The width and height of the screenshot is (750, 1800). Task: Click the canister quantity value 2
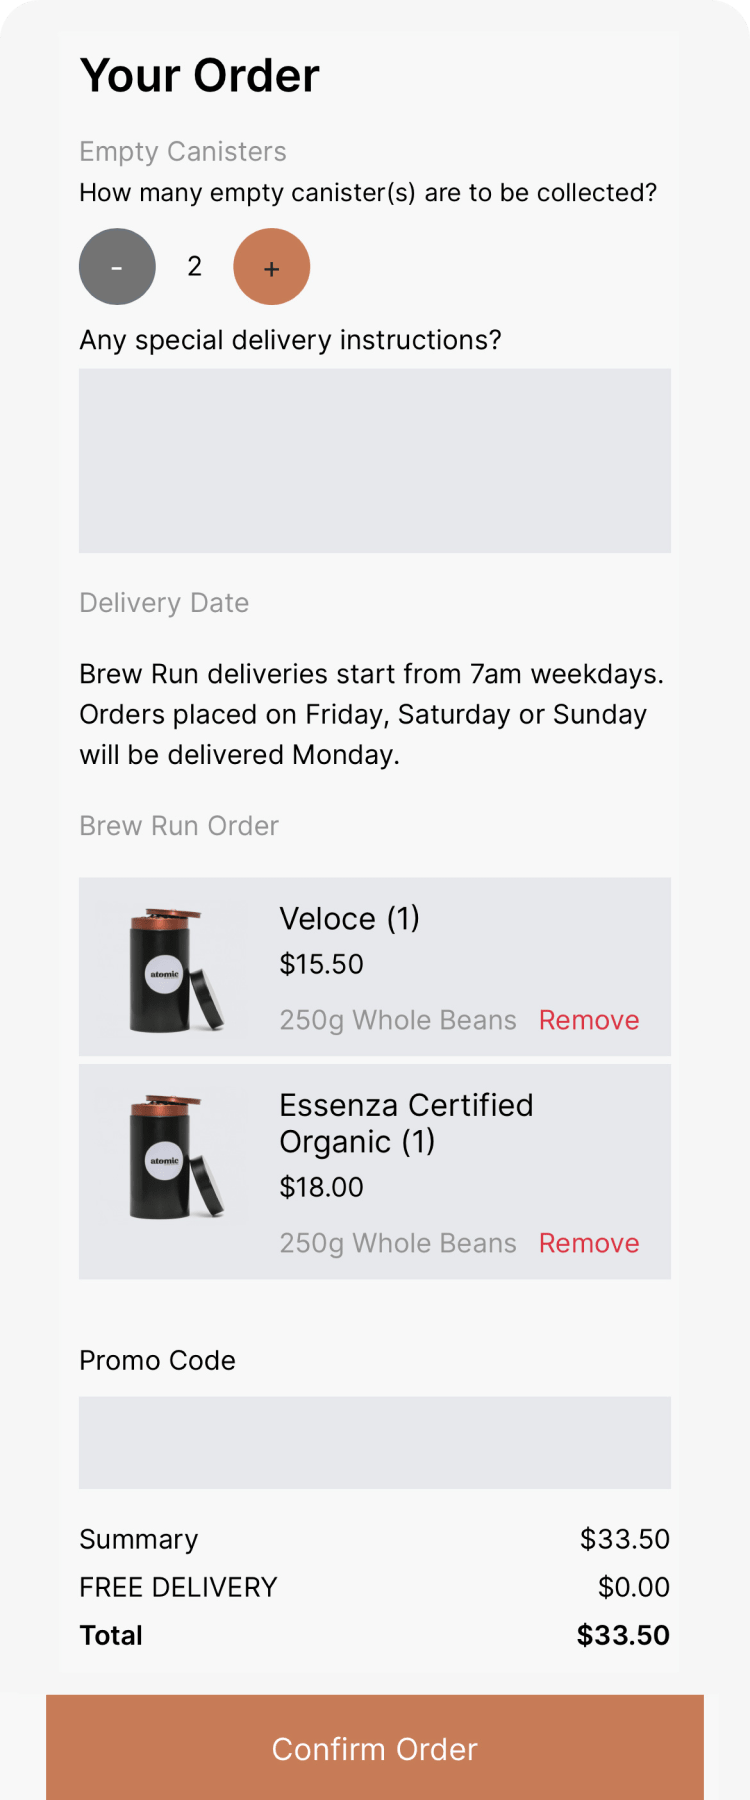[x=195, y=267]
